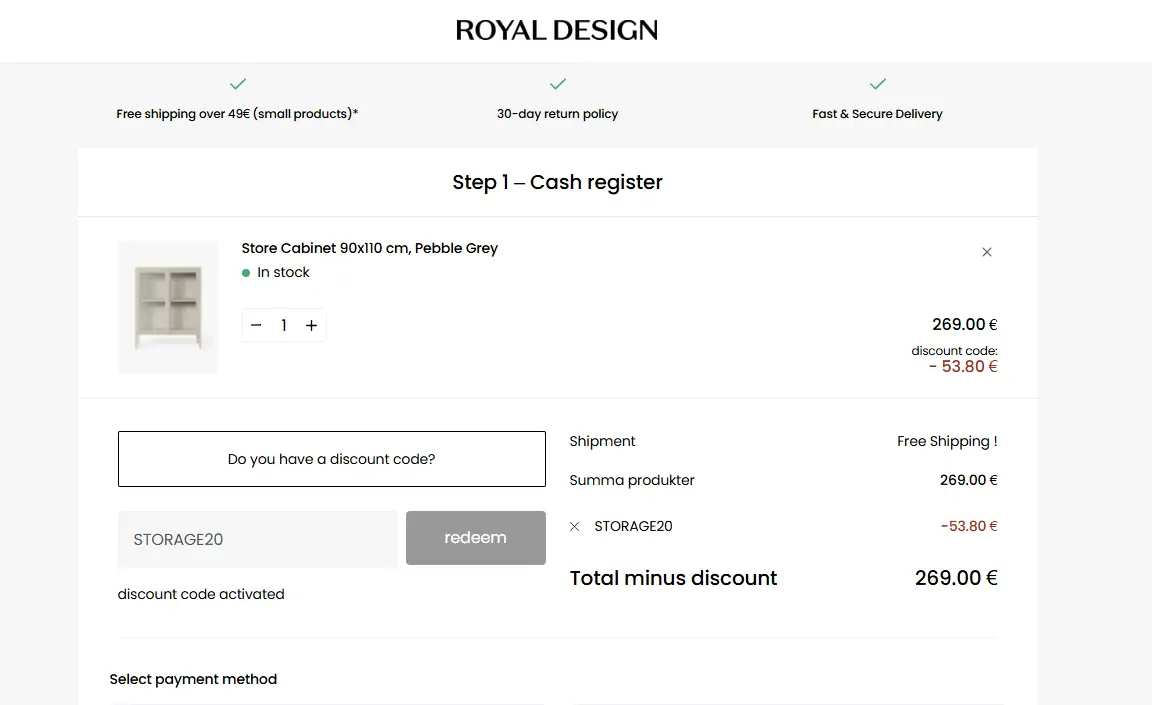Click the Select payment method heading
The height and width of the screenshot is (705, 1152).
[x=193, y=679]
